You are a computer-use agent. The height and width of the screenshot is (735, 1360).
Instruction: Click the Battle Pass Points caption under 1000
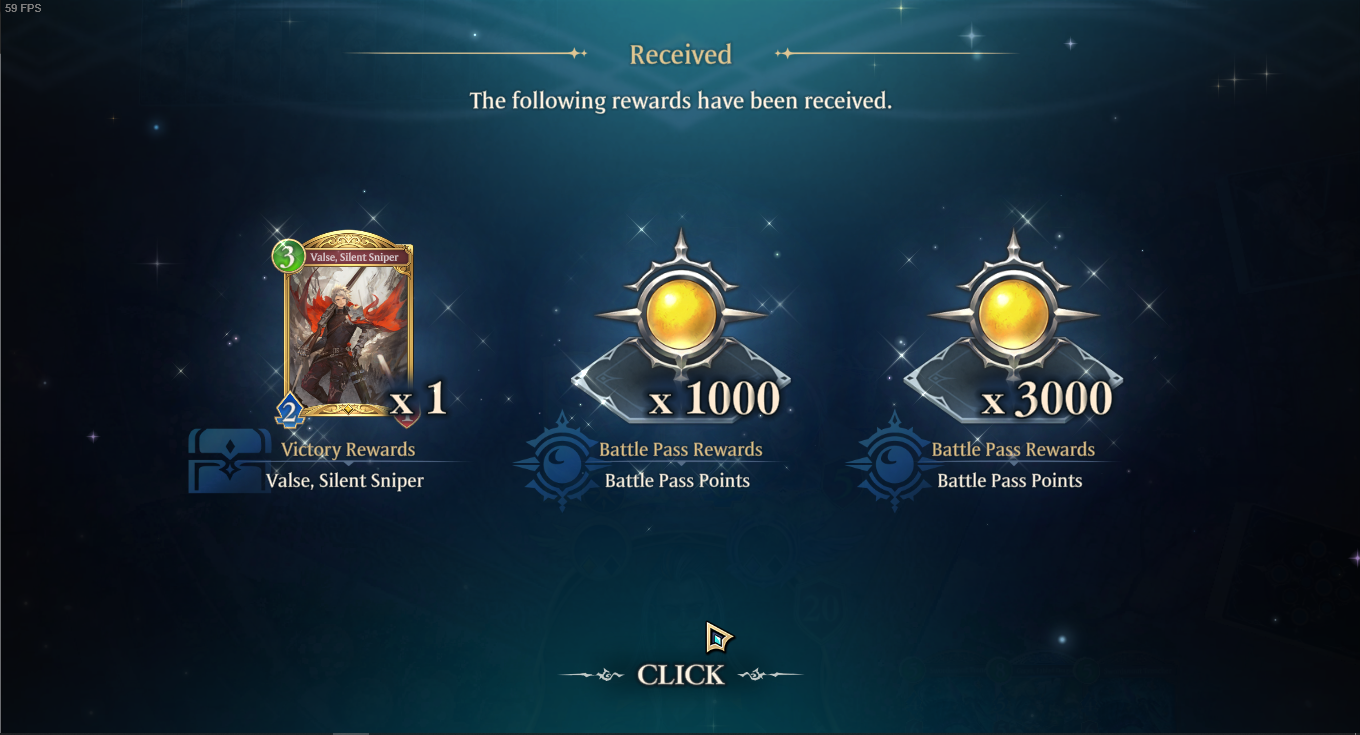click(x=677, y=481)
